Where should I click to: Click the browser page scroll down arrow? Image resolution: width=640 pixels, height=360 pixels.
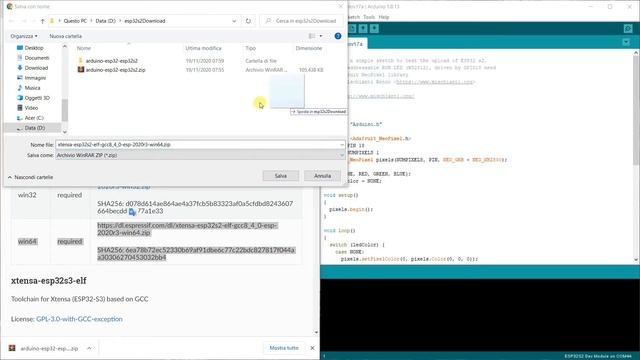316,333
